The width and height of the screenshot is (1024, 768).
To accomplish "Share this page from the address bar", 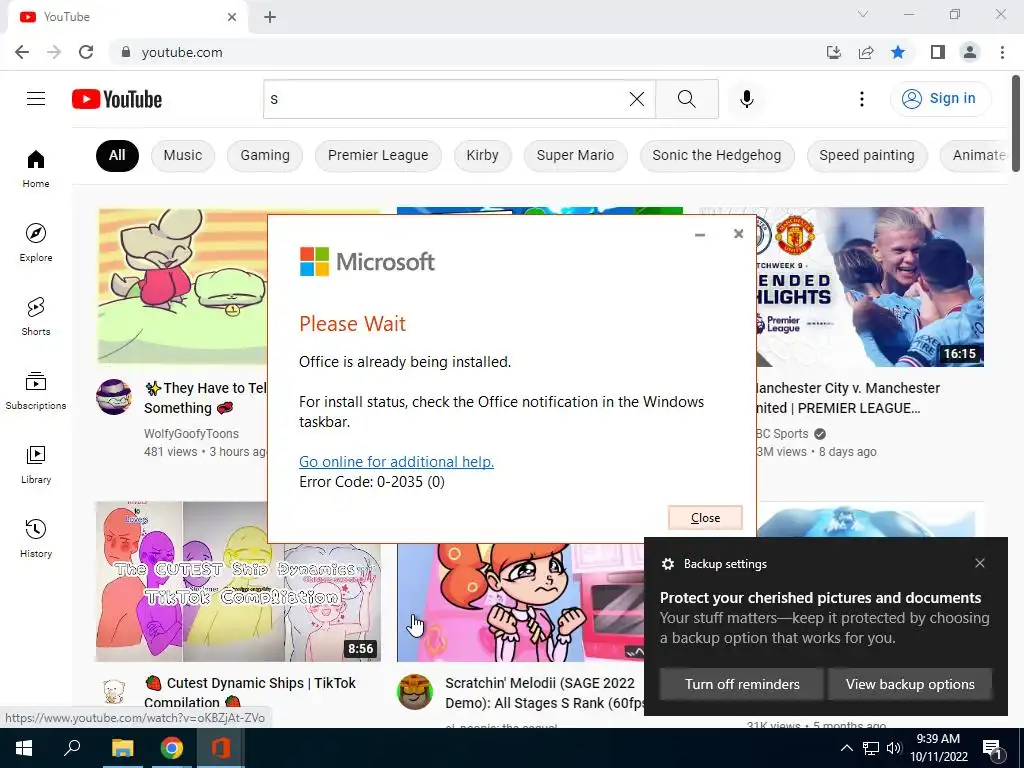I will pyautogui.click(x=866, y=52).
